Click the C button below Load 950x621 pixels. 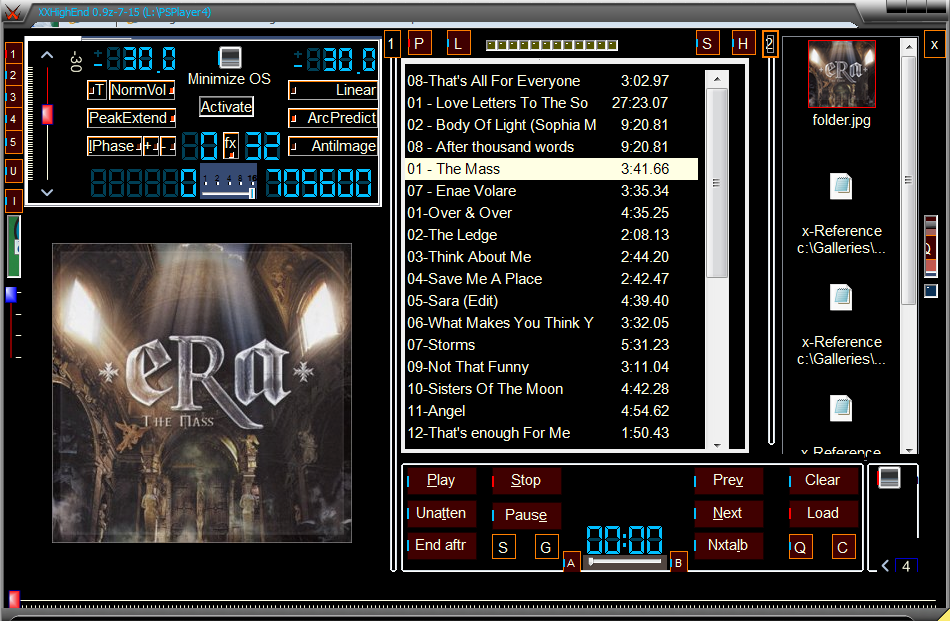[x=842, y=547]
